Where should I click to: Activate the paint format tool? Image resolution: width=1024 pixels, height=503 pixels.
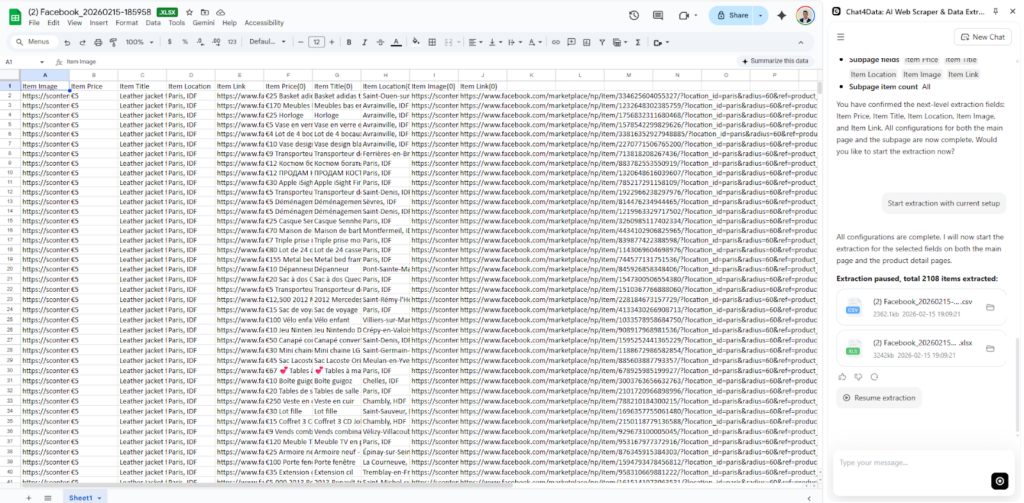click(x=113, y=42)
